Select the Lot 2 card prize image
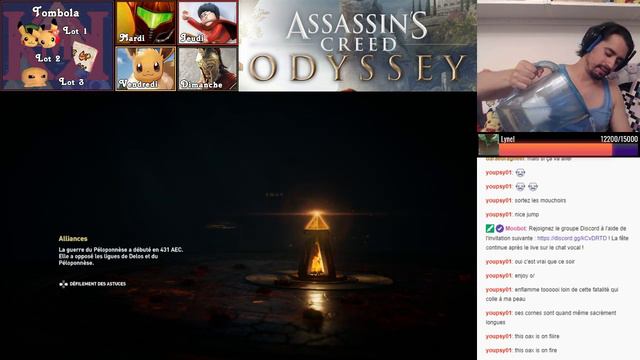Image resolution: width=640 pixels, height=360 pixels. tap(85, 56)
